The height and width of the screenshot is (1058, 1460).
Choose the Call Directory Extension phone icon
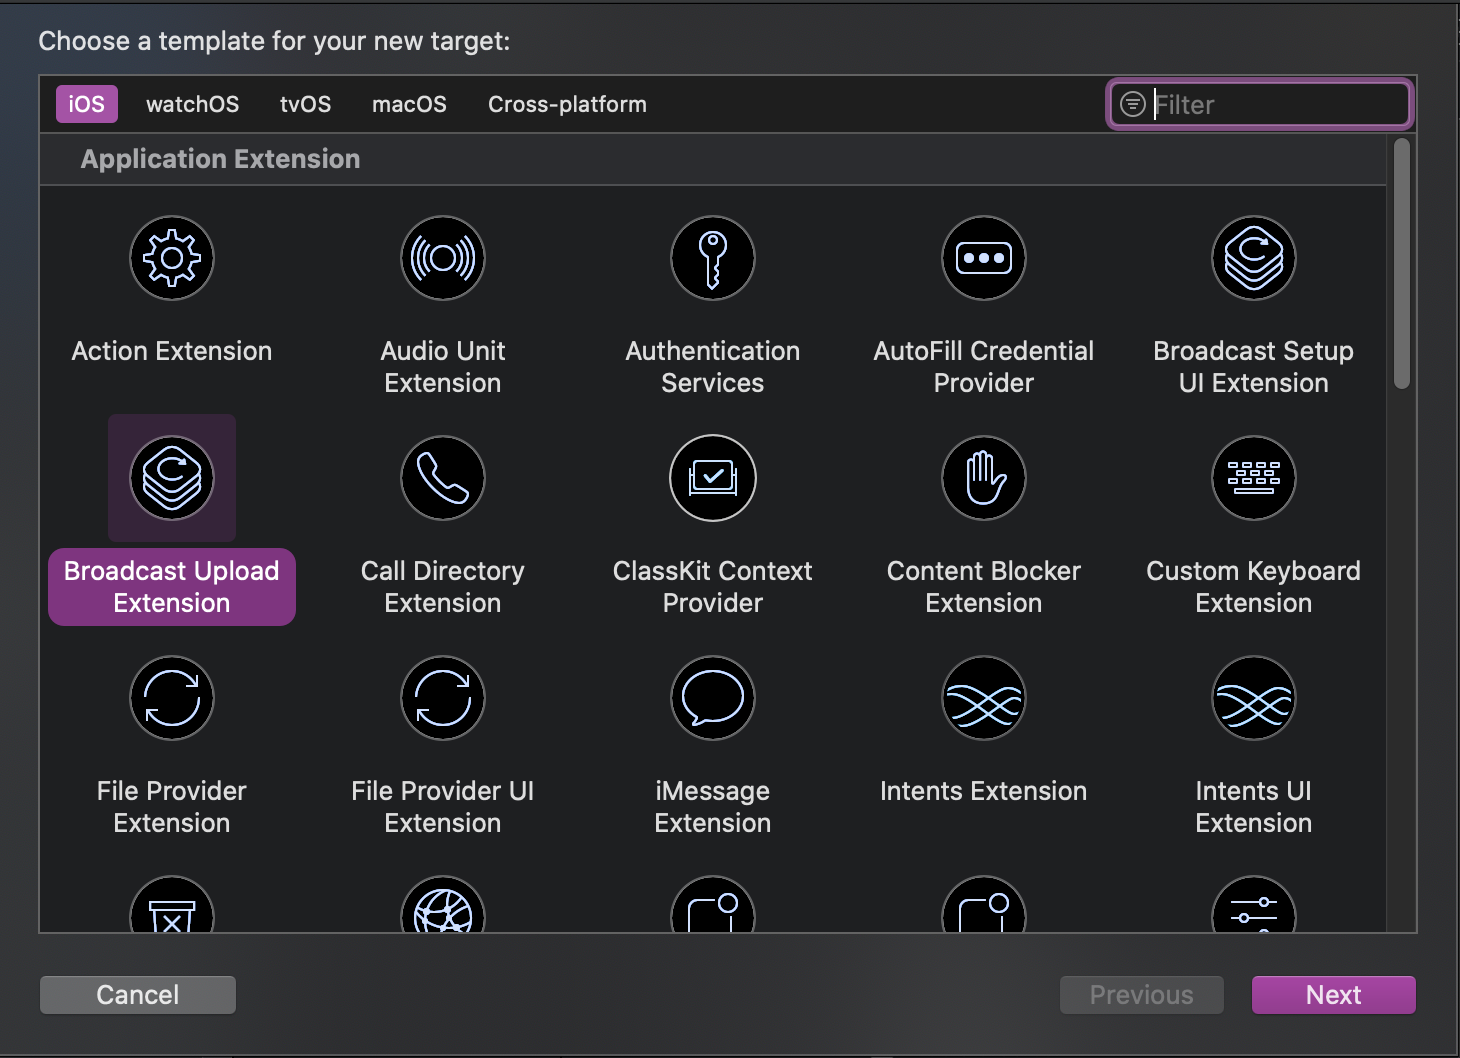coord(443,478)
